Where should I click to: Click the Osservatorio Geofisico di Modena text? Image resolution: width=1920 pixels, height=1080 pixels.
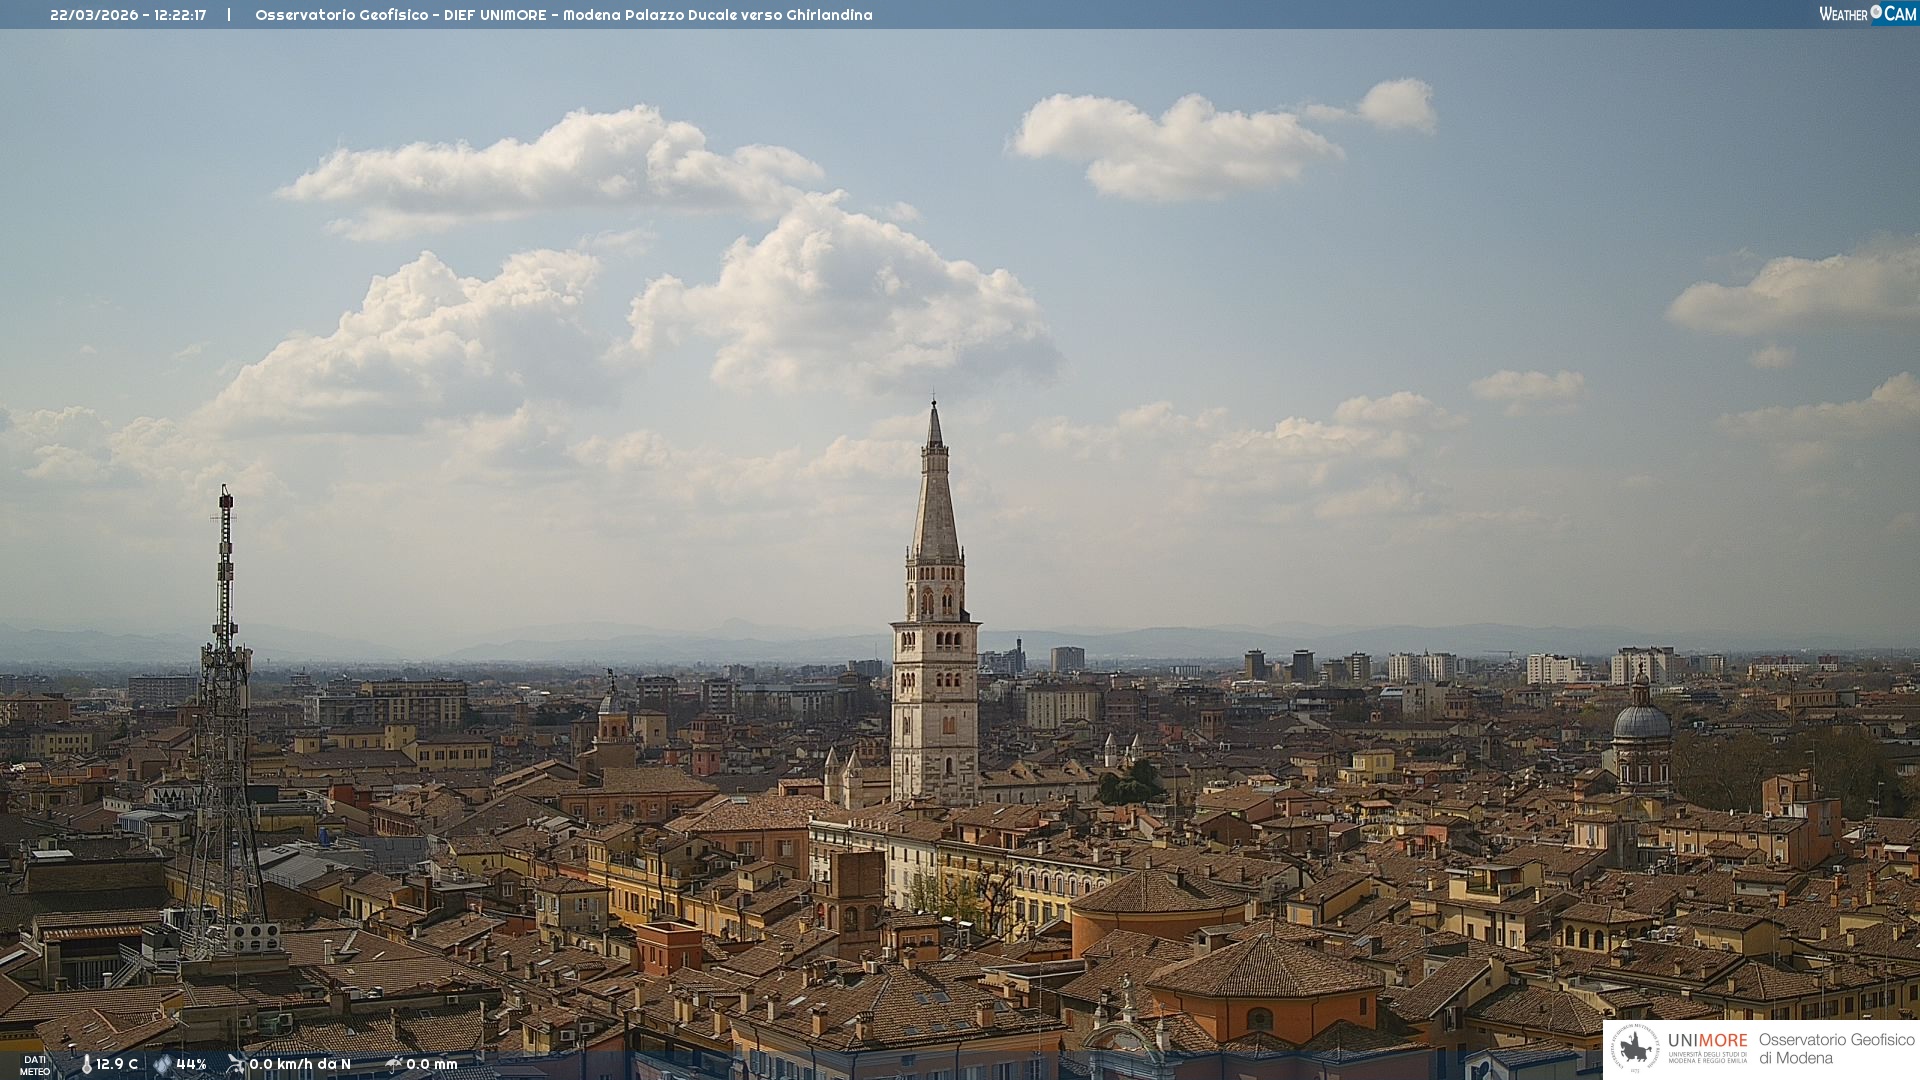coord(1836,1049)
